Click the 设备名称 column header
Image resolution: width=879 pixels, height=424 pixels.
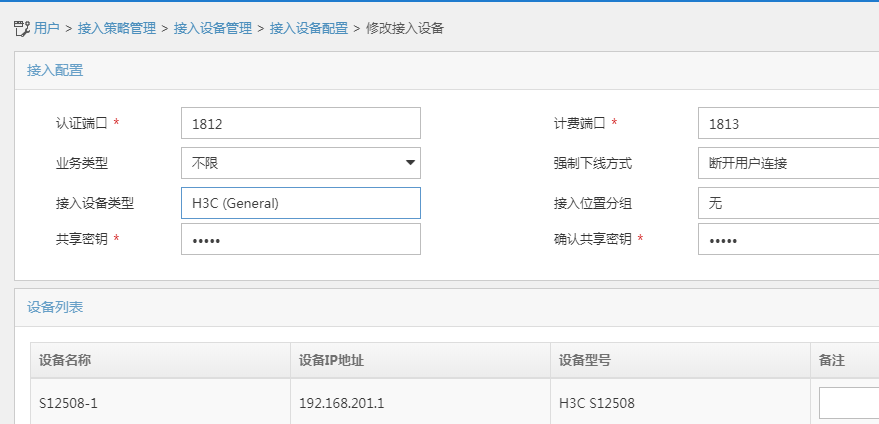66,361
